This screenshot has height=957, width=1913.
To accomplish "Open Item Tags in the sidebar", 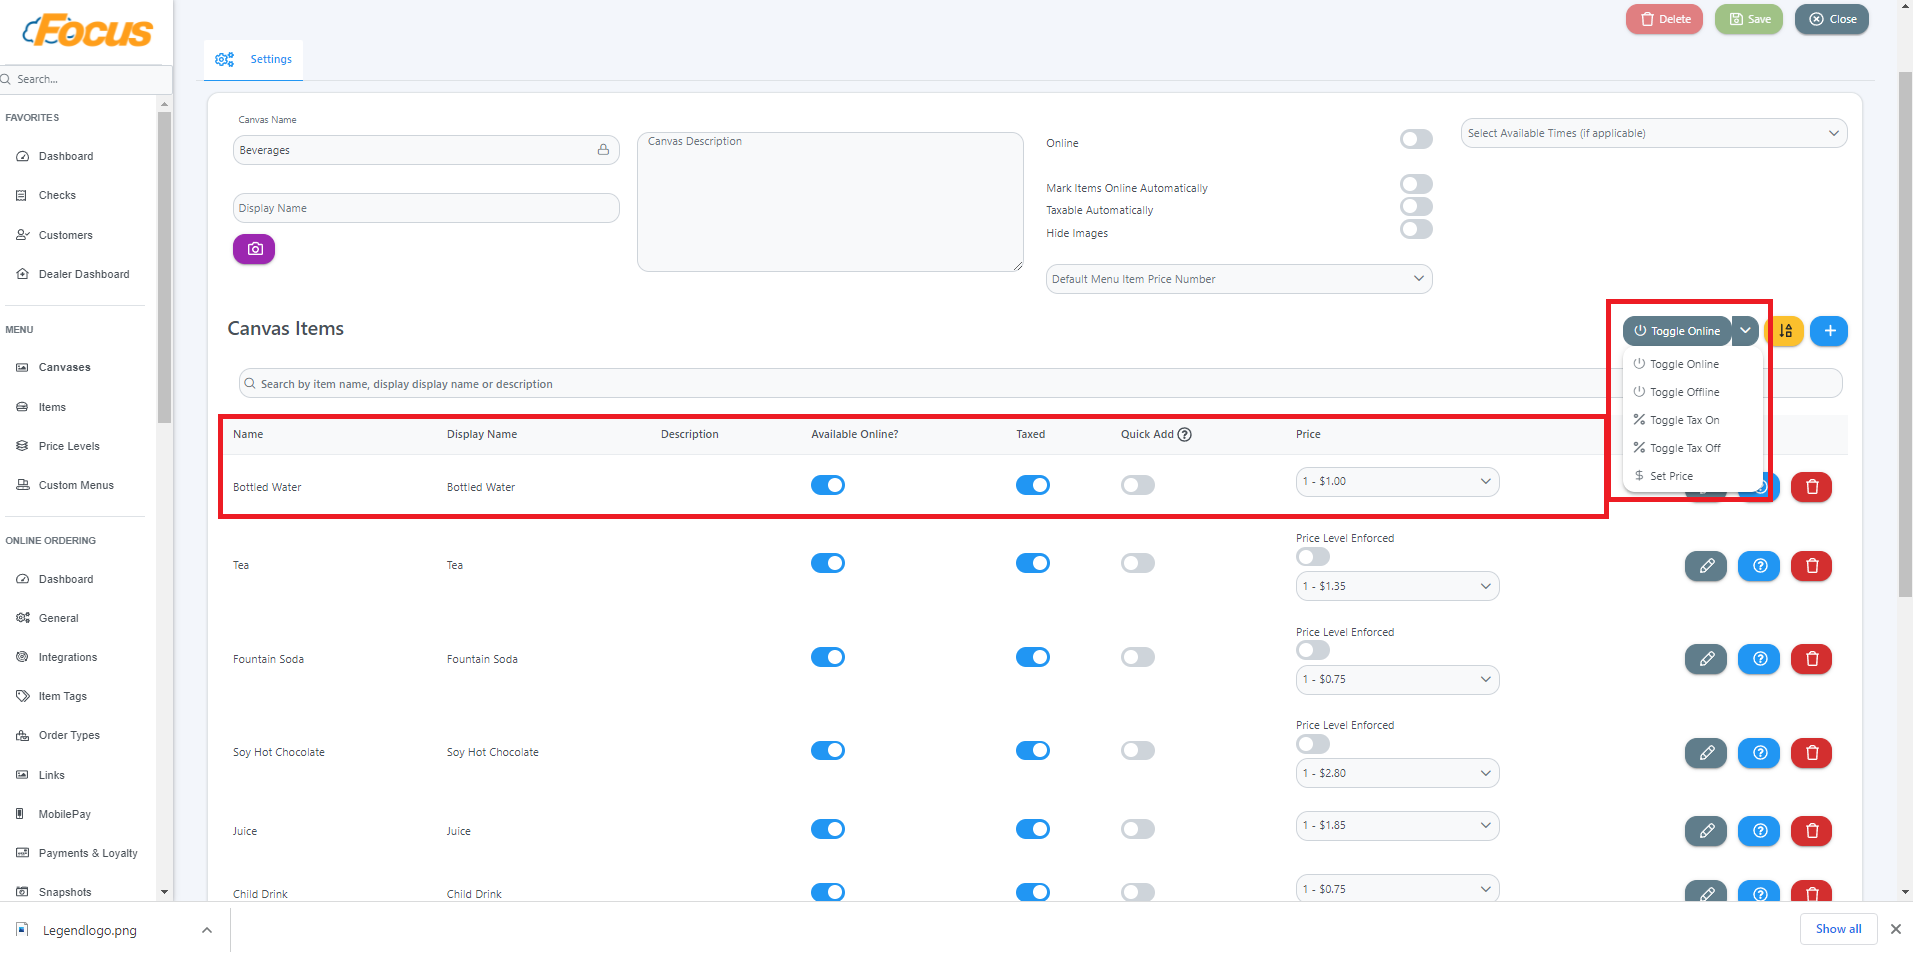I will [62, 696].
